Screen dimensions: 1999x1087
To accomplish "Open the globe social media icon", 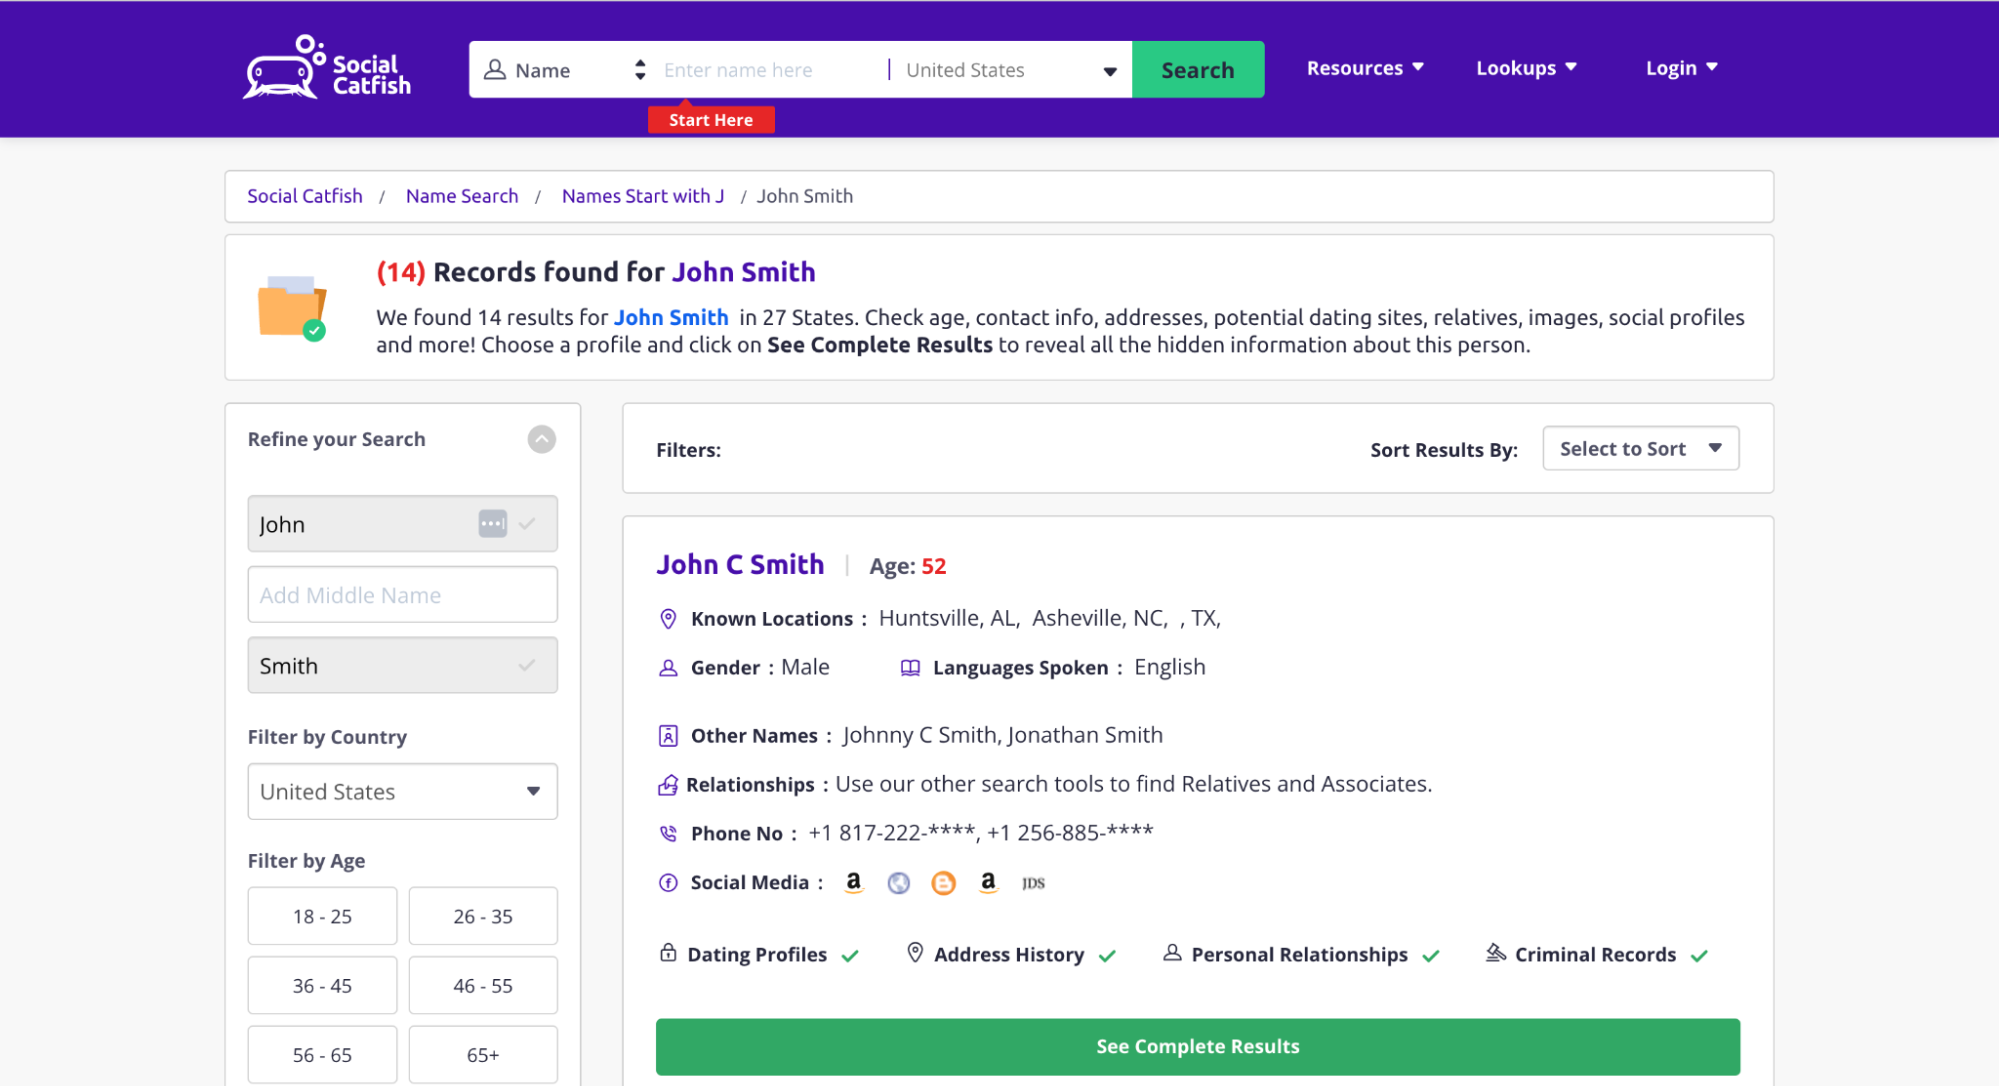I will point(898,883).
